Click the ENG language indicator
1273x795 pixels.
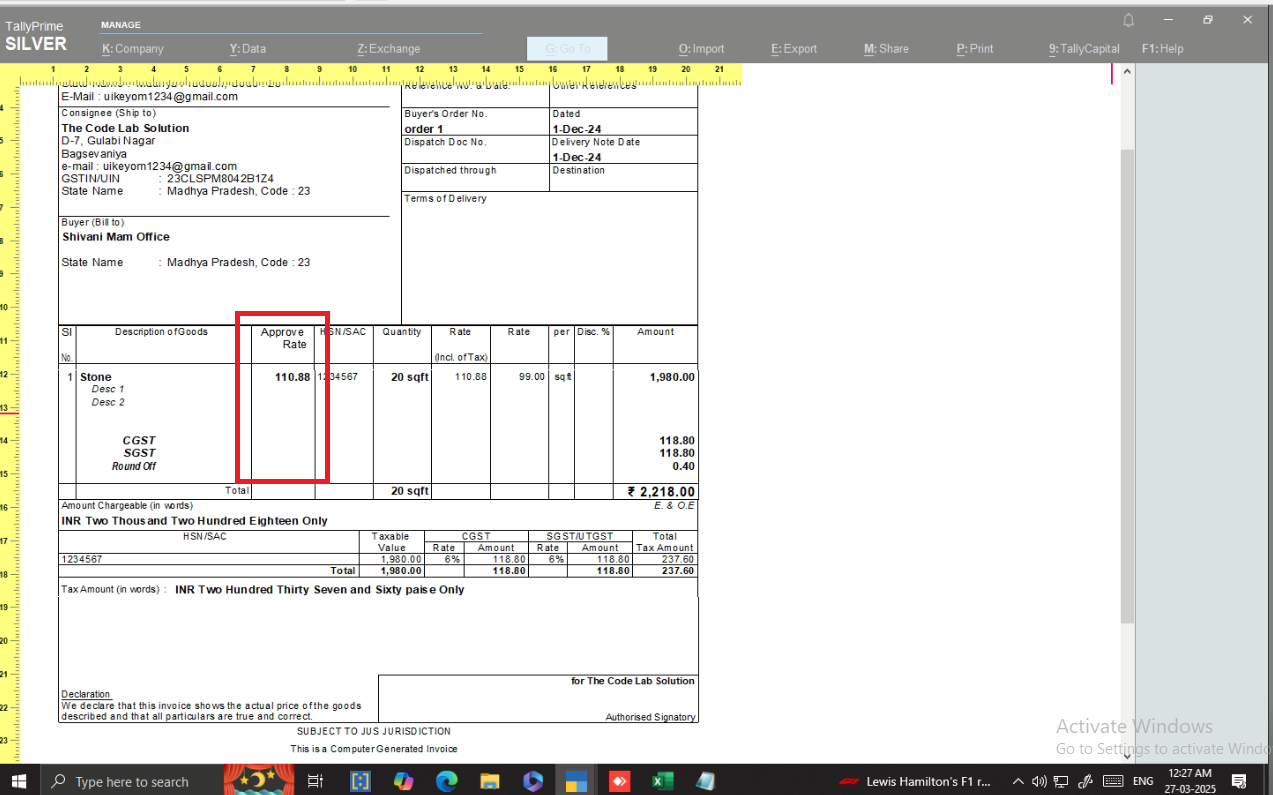[1143, 781]
